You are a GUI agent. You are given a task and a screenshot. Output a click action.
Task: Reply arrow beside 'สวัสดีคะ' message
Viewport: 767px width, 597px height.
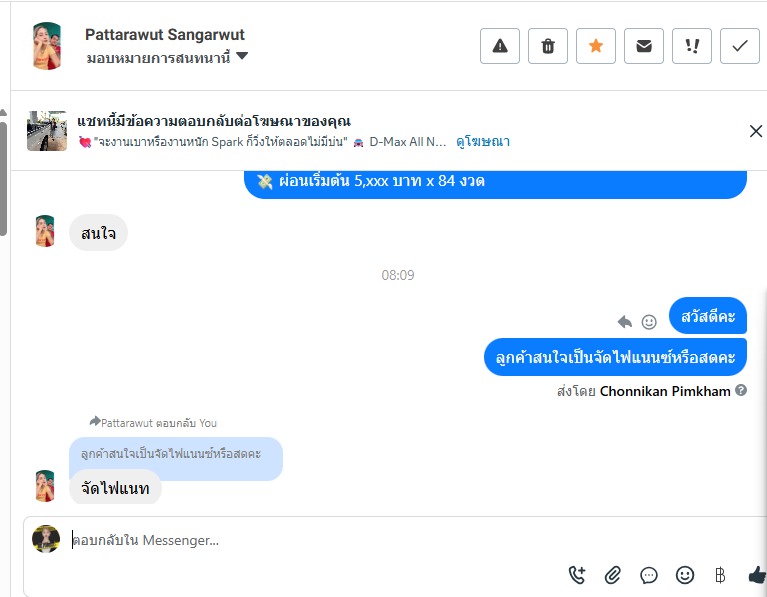[625, 322]
